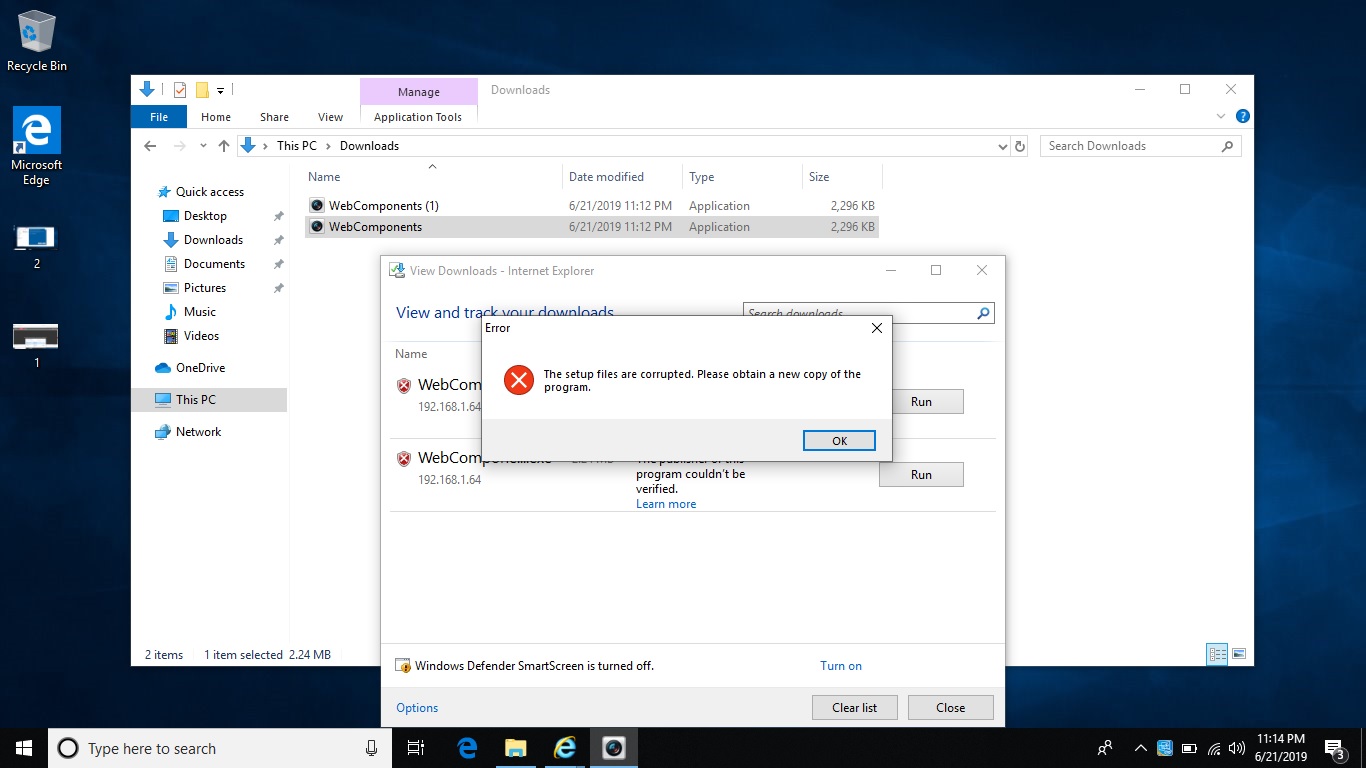Expand the ribbon with the chevron arrow
Screen dimensions: 1366x768
click(1221, 117)
